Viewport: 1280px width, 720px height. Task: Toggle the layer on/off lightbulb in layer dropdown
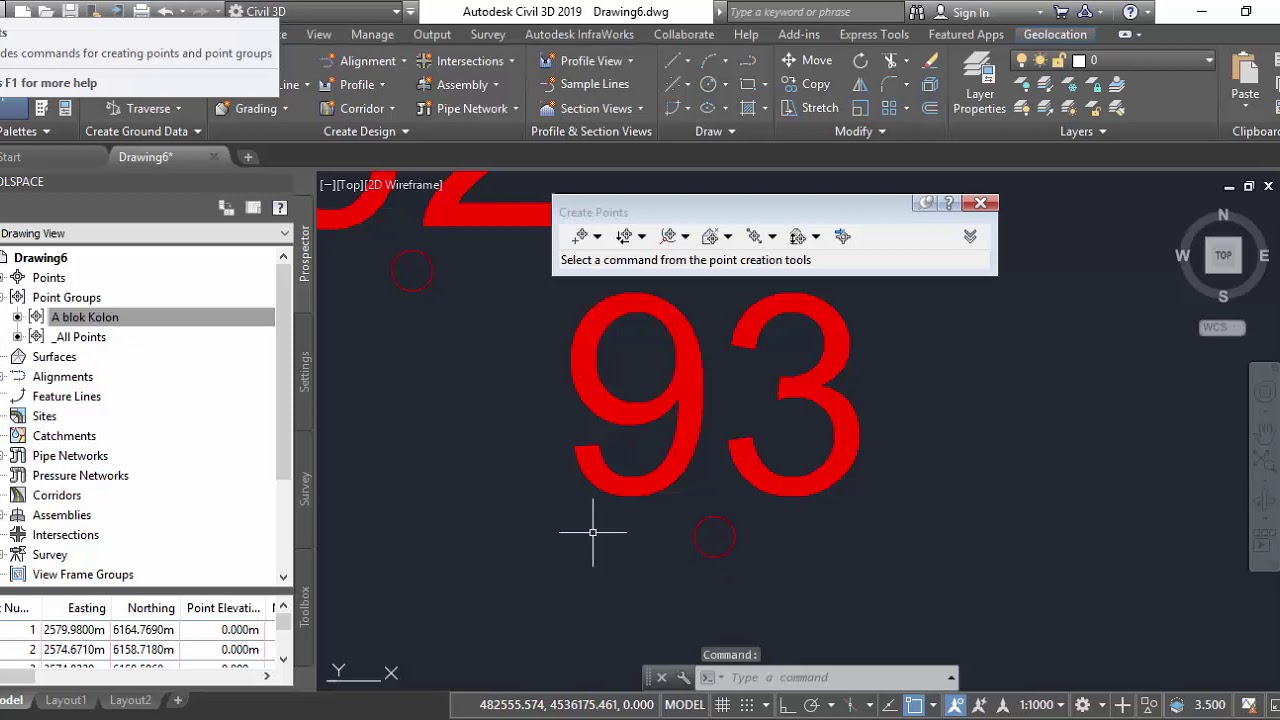click(1021, 60)
